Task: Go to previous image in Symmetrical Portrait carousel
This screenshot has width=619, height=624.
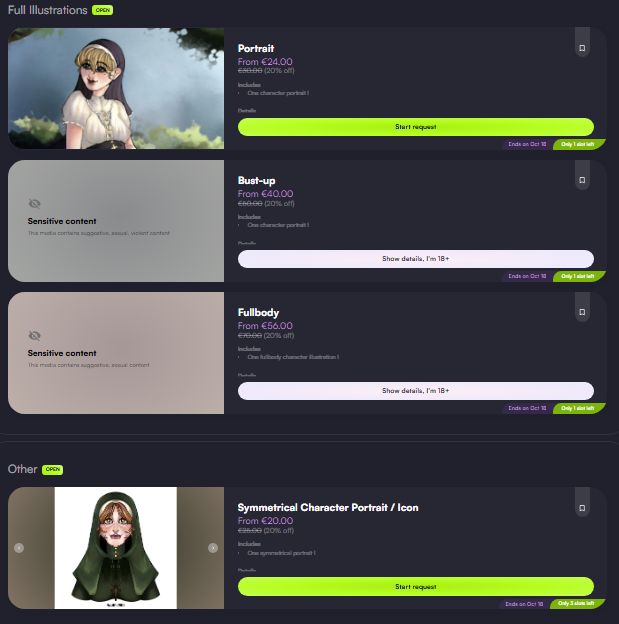Action: (x=19, y=548)
